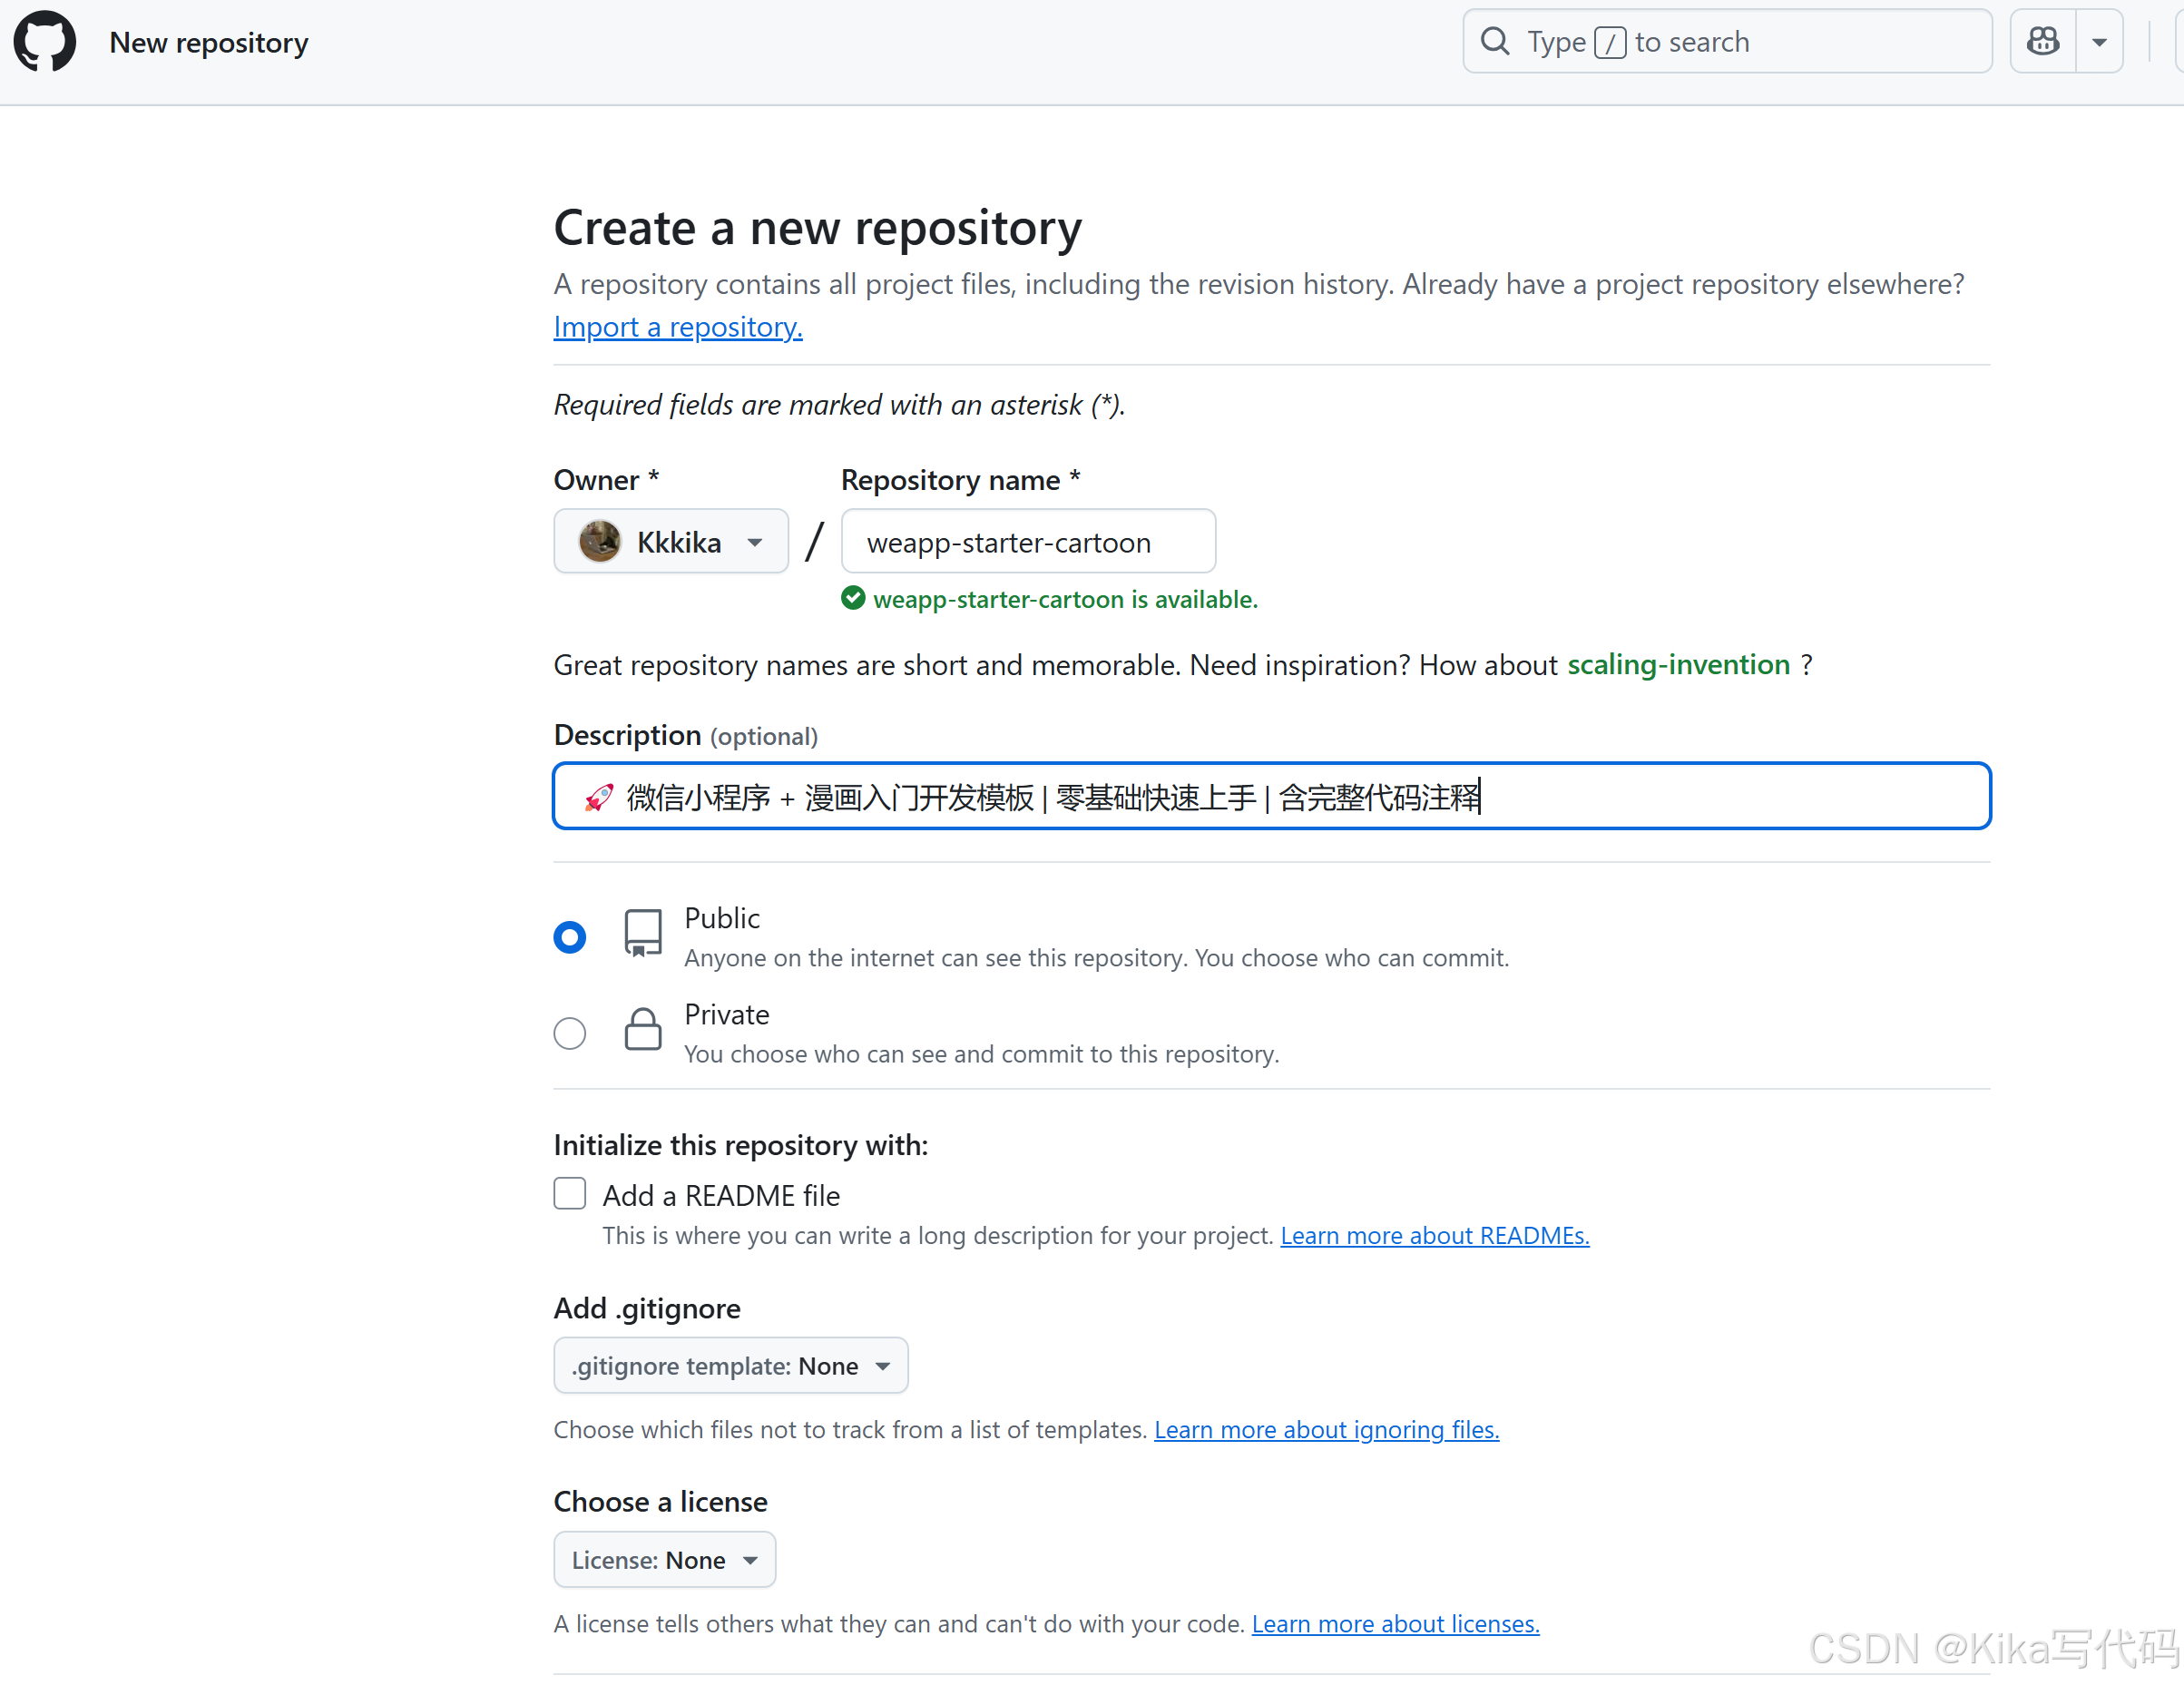The height and width of the screenshot is (1685, 2184).
Task: Select the Private visibility radio button
Action: click(570, 1033)
